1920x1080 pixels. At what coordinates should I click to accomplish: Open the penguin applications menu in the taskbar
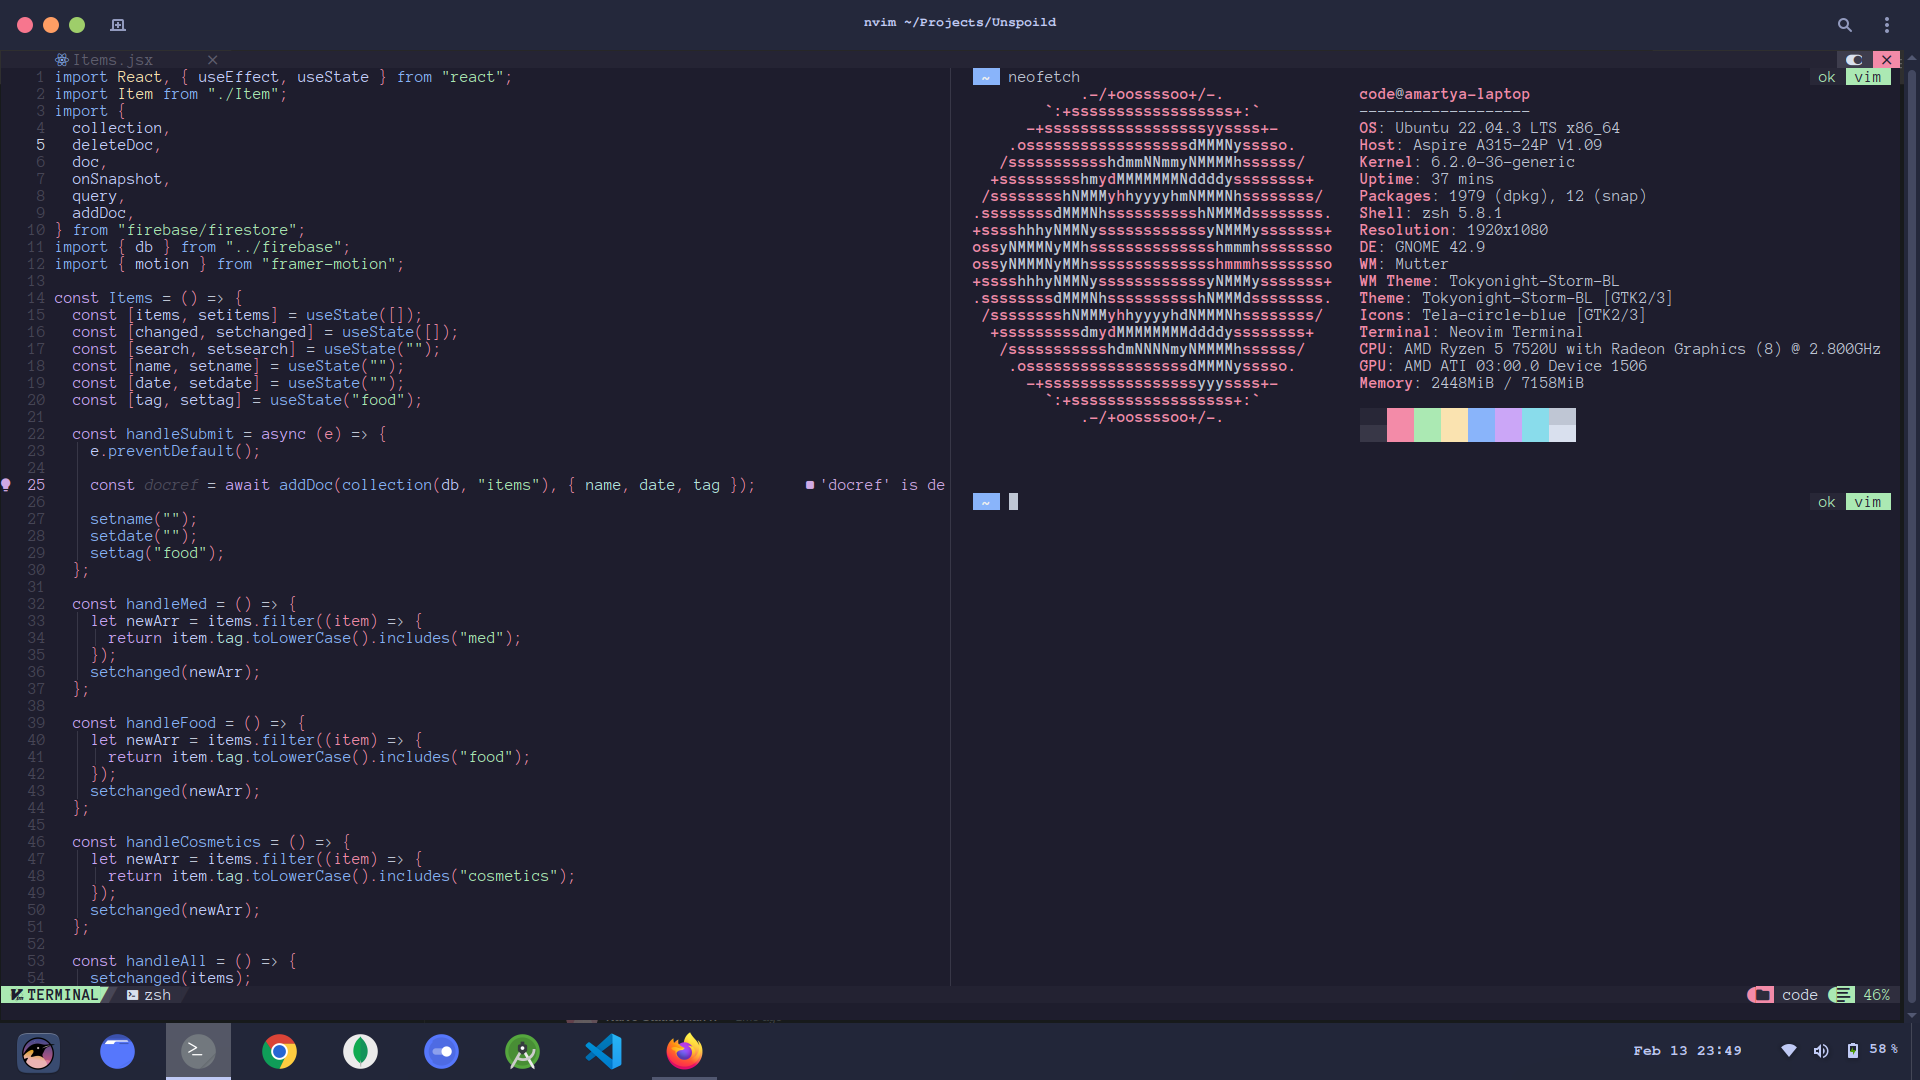[x=38, y=1051]
